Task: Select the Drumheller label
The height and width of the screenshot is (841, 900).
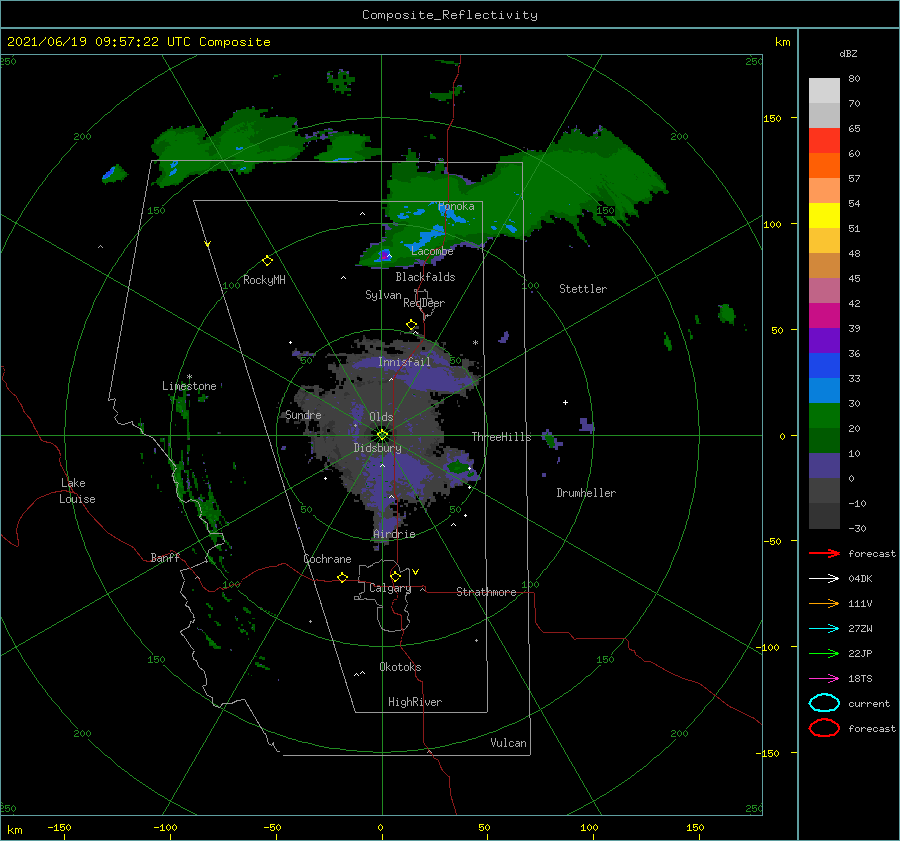Action: [586, 493]
